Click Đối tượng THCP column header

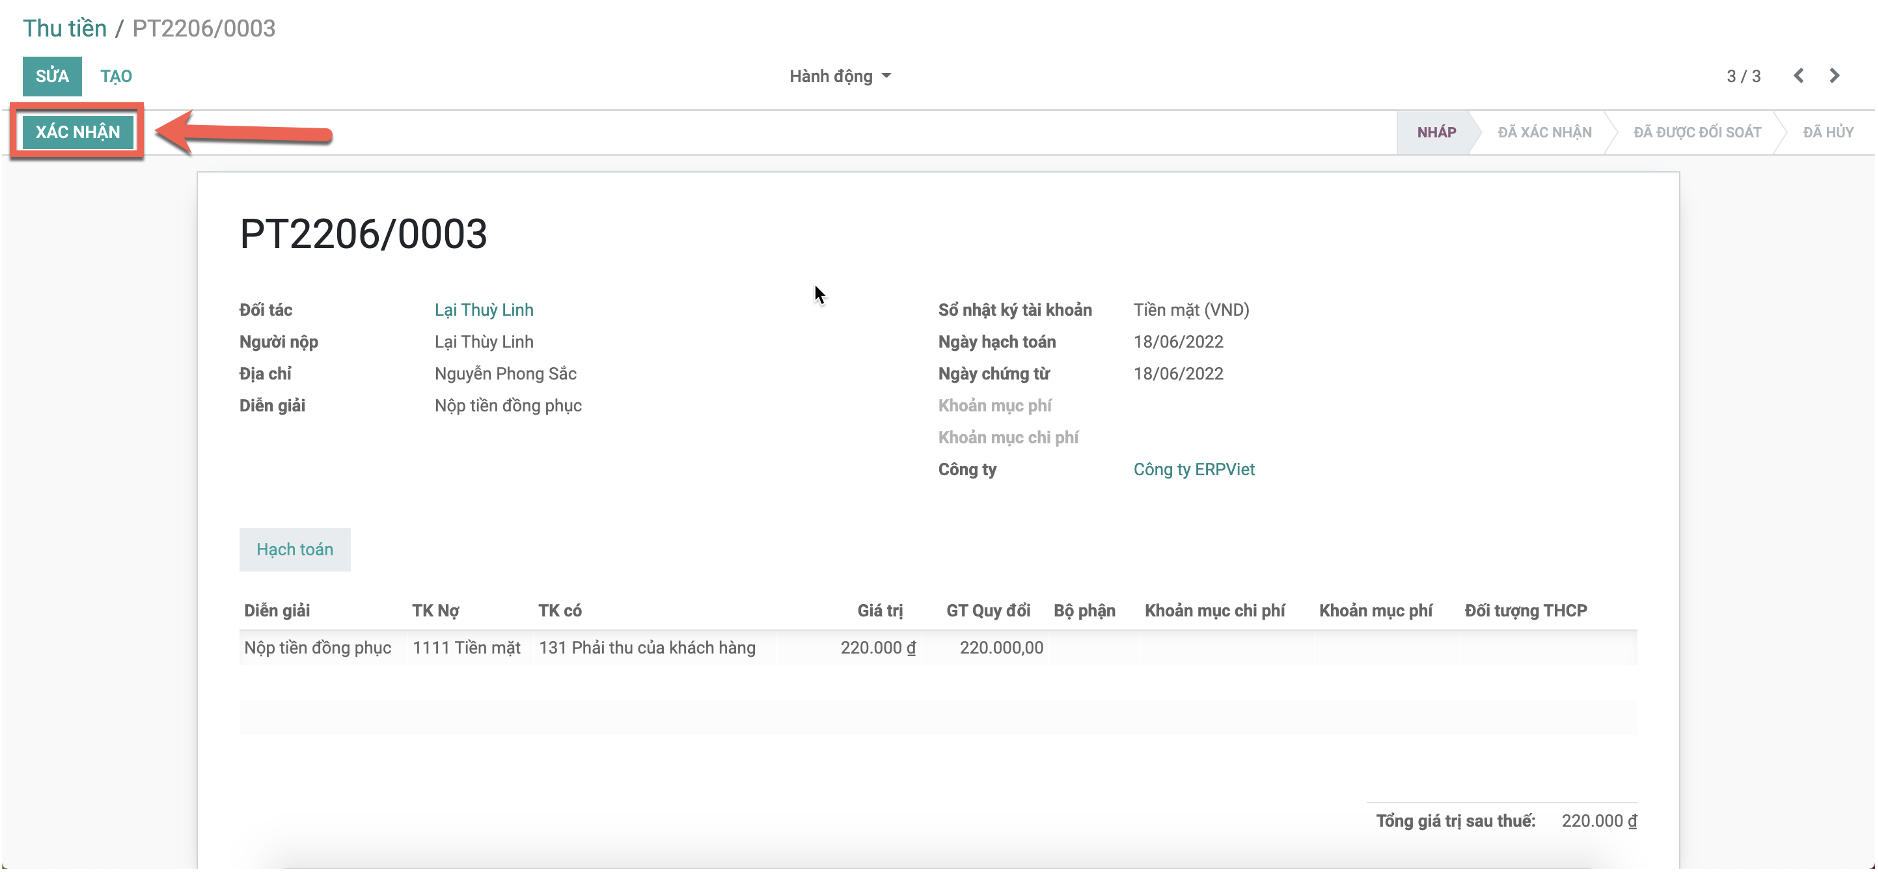click(x=1525, y=611)
